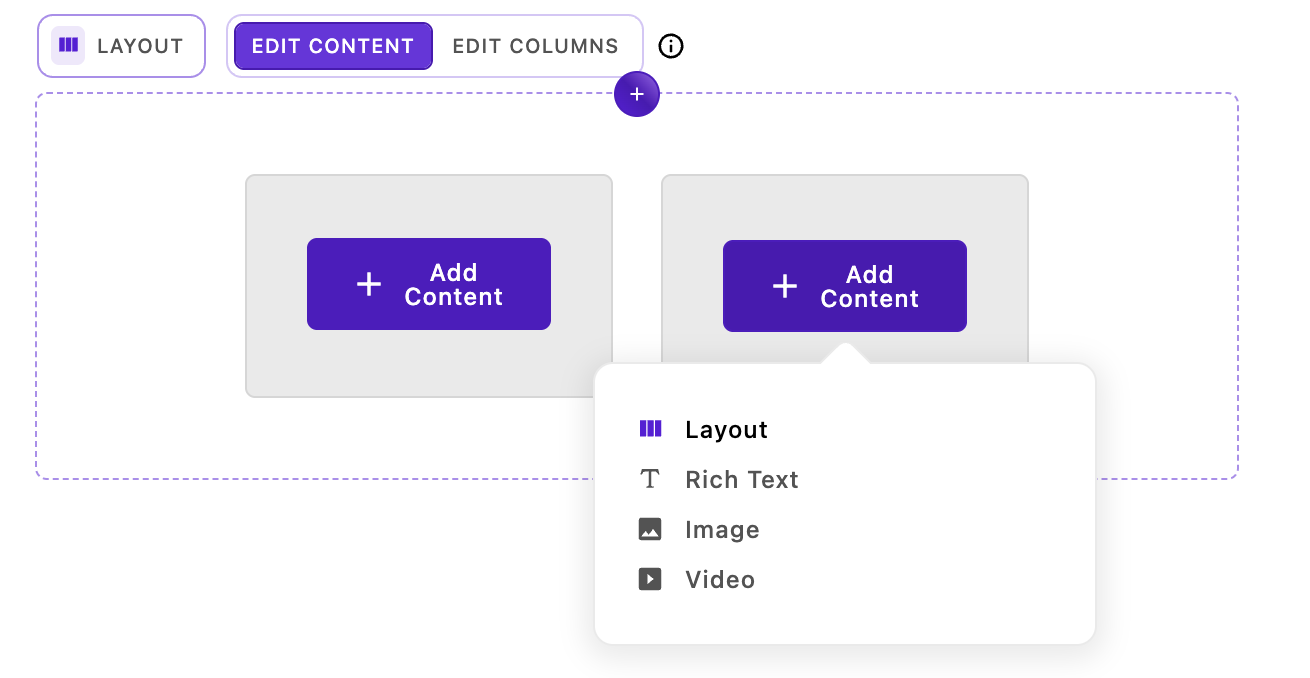Click the Rich Text icon in the menu
The image size is (1310, 678).
coord(651,479)
